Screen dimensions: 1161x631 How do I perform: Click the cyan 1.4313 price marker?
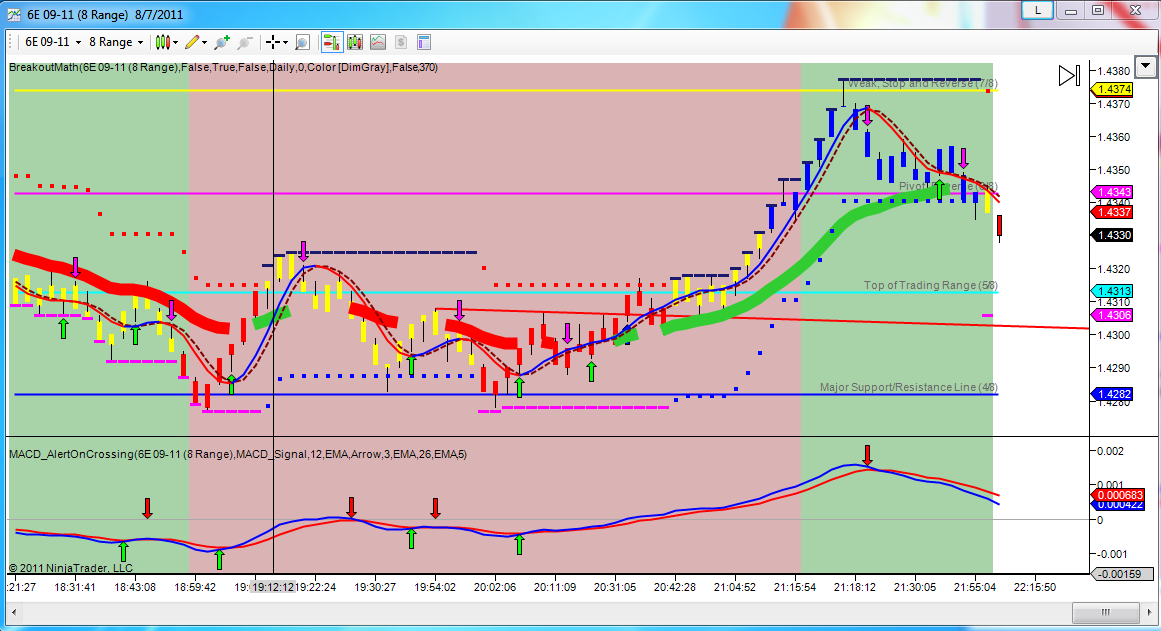click(1112, 291)
